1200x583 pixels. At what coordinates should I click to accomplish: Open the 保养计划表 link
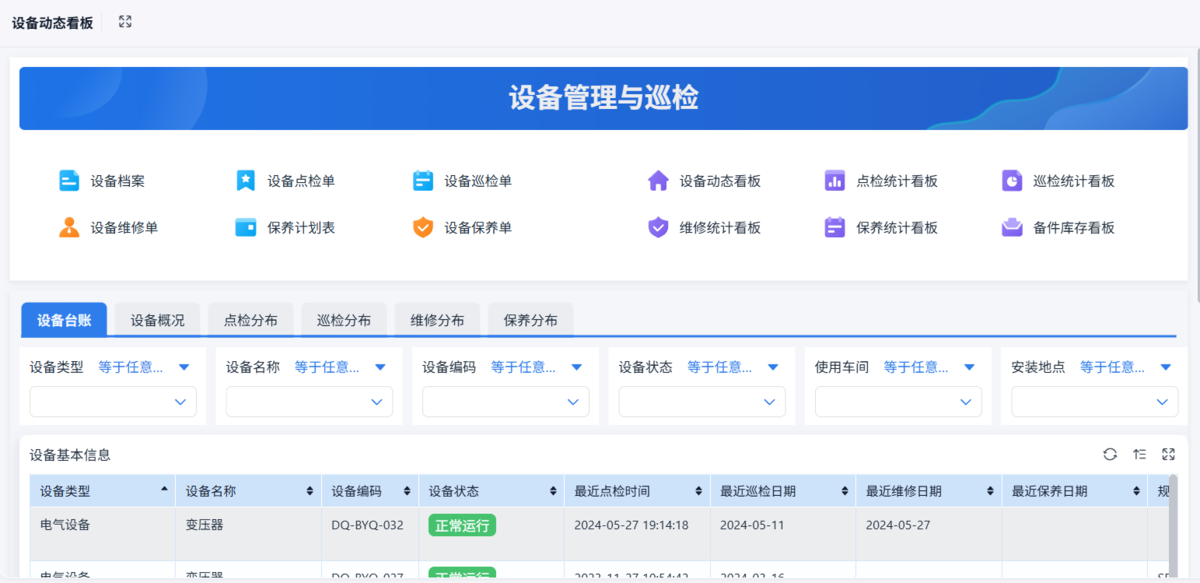point(300,227)
